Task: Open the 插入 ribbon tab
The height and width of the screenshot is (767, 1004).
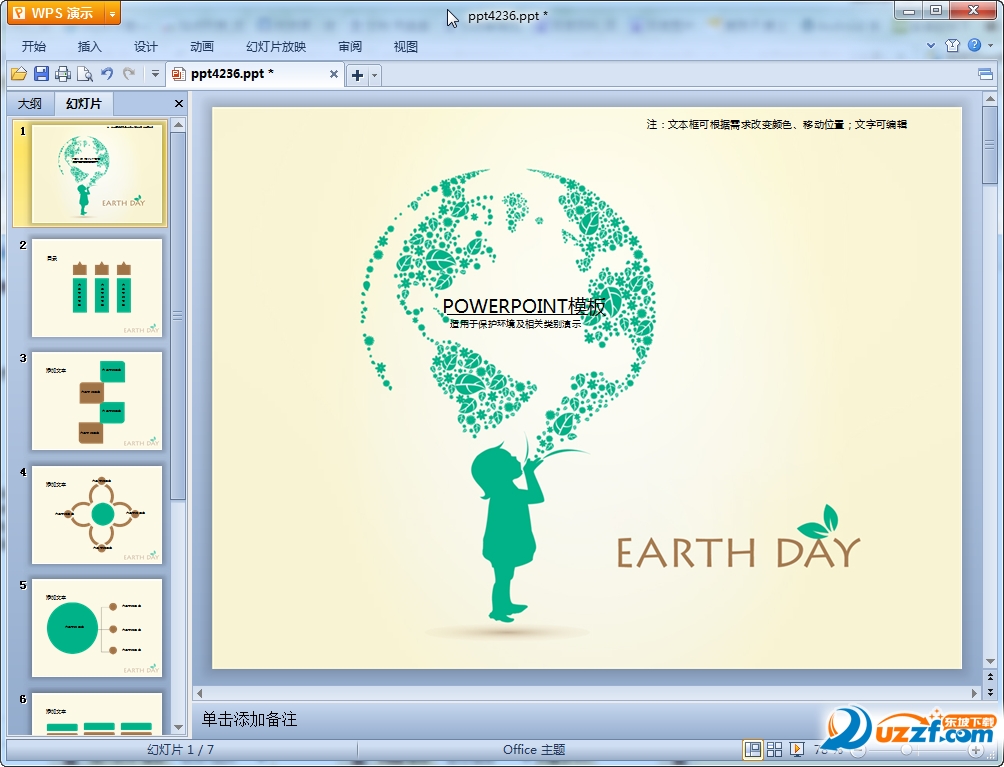Action: (89, 47)
